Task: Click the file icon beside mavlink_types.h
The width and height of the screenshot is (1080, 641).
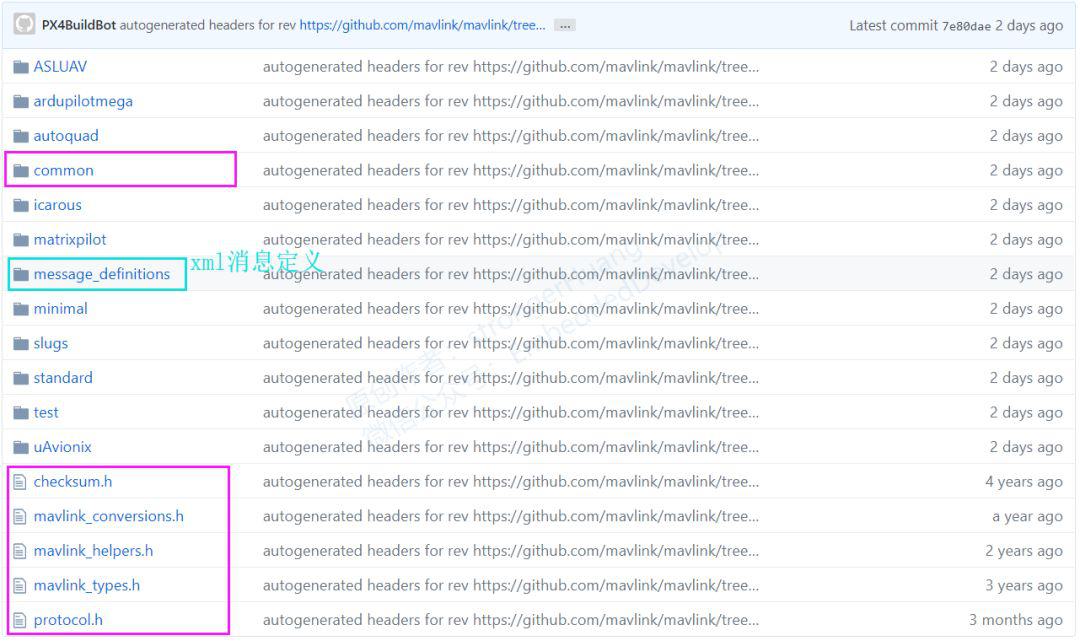Action: [20, 586]
